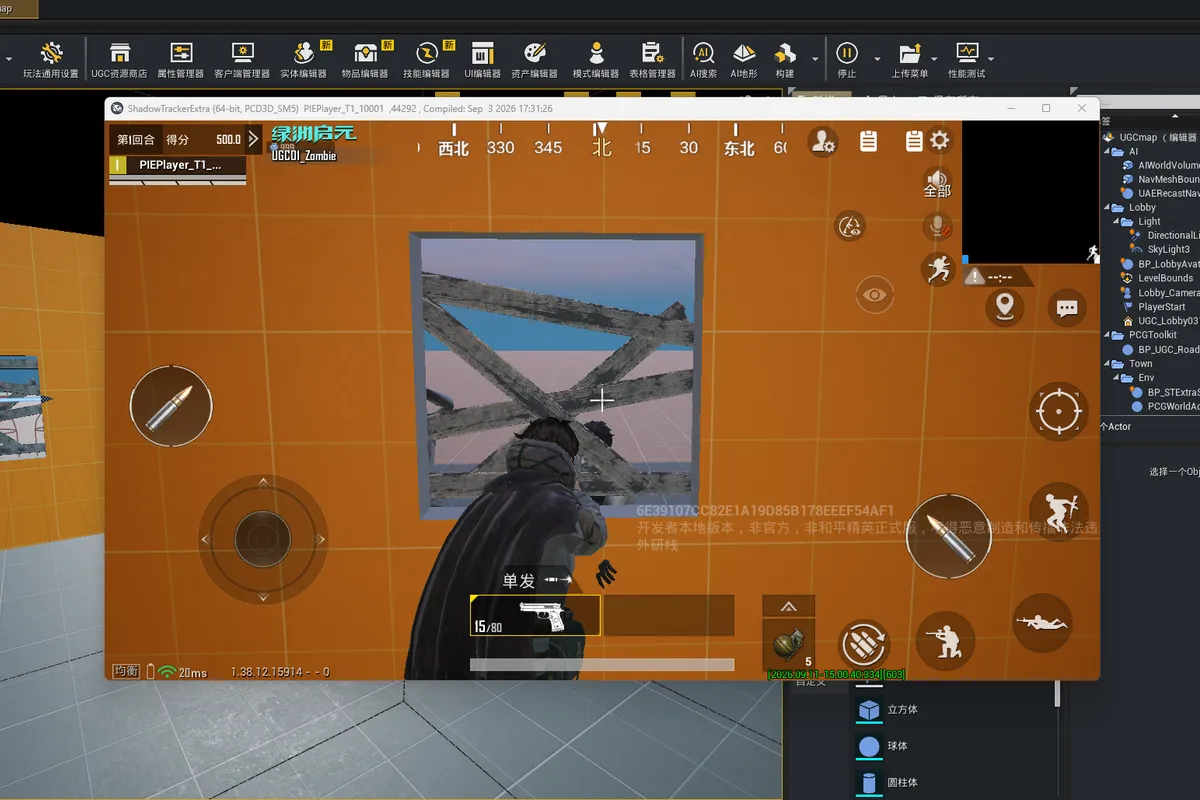Tap the jump button
The height and width of the screenshot is (800, 1200).
(1059, 512)
